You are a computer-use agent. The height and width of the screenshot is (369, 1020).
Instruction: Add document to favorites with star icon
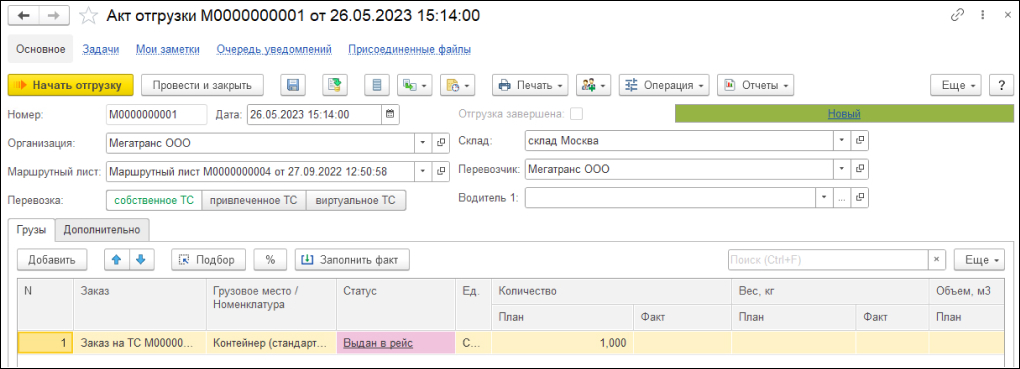[x=88, y=16]
